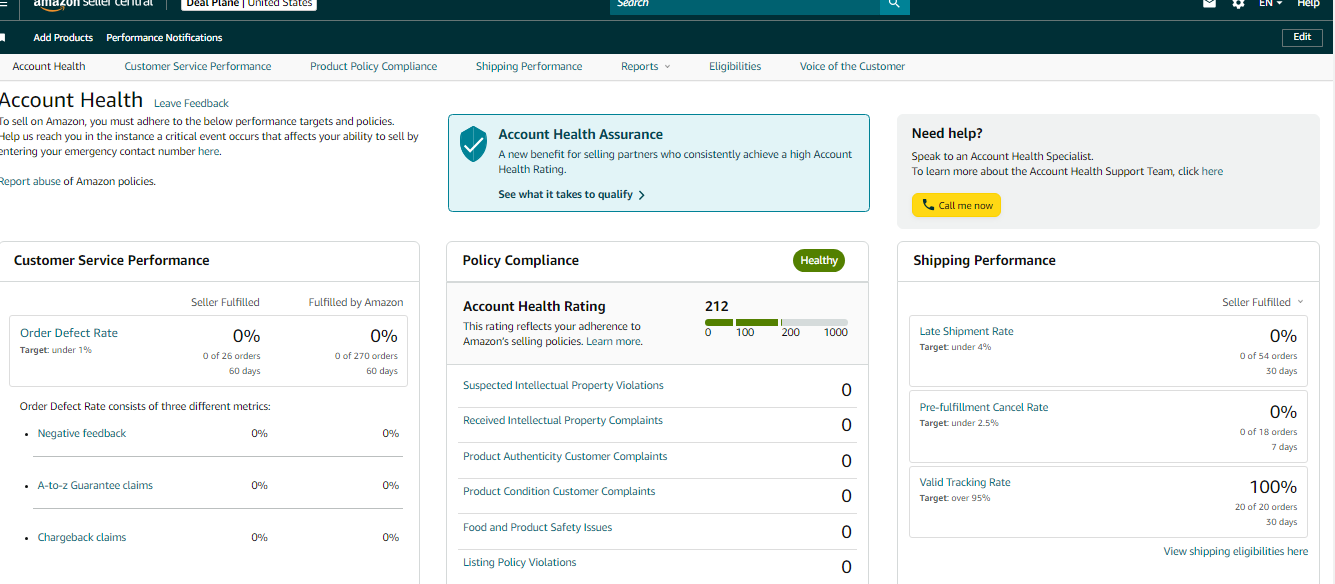1335x584 pixels.
Task: Open Product Condition Customer Complaints
Action: (559, 492)
